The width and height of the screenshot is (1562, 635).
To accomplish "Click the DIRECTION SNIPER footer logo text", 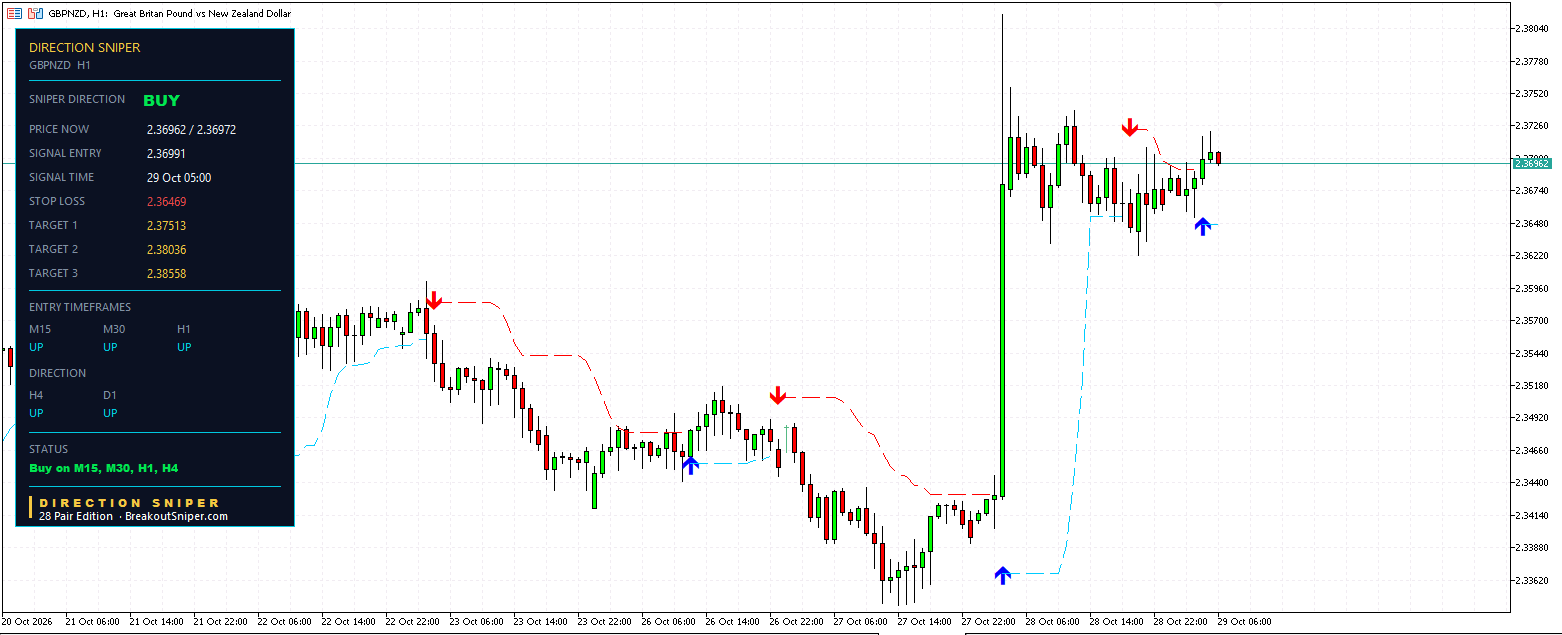I will click(129, 503).
